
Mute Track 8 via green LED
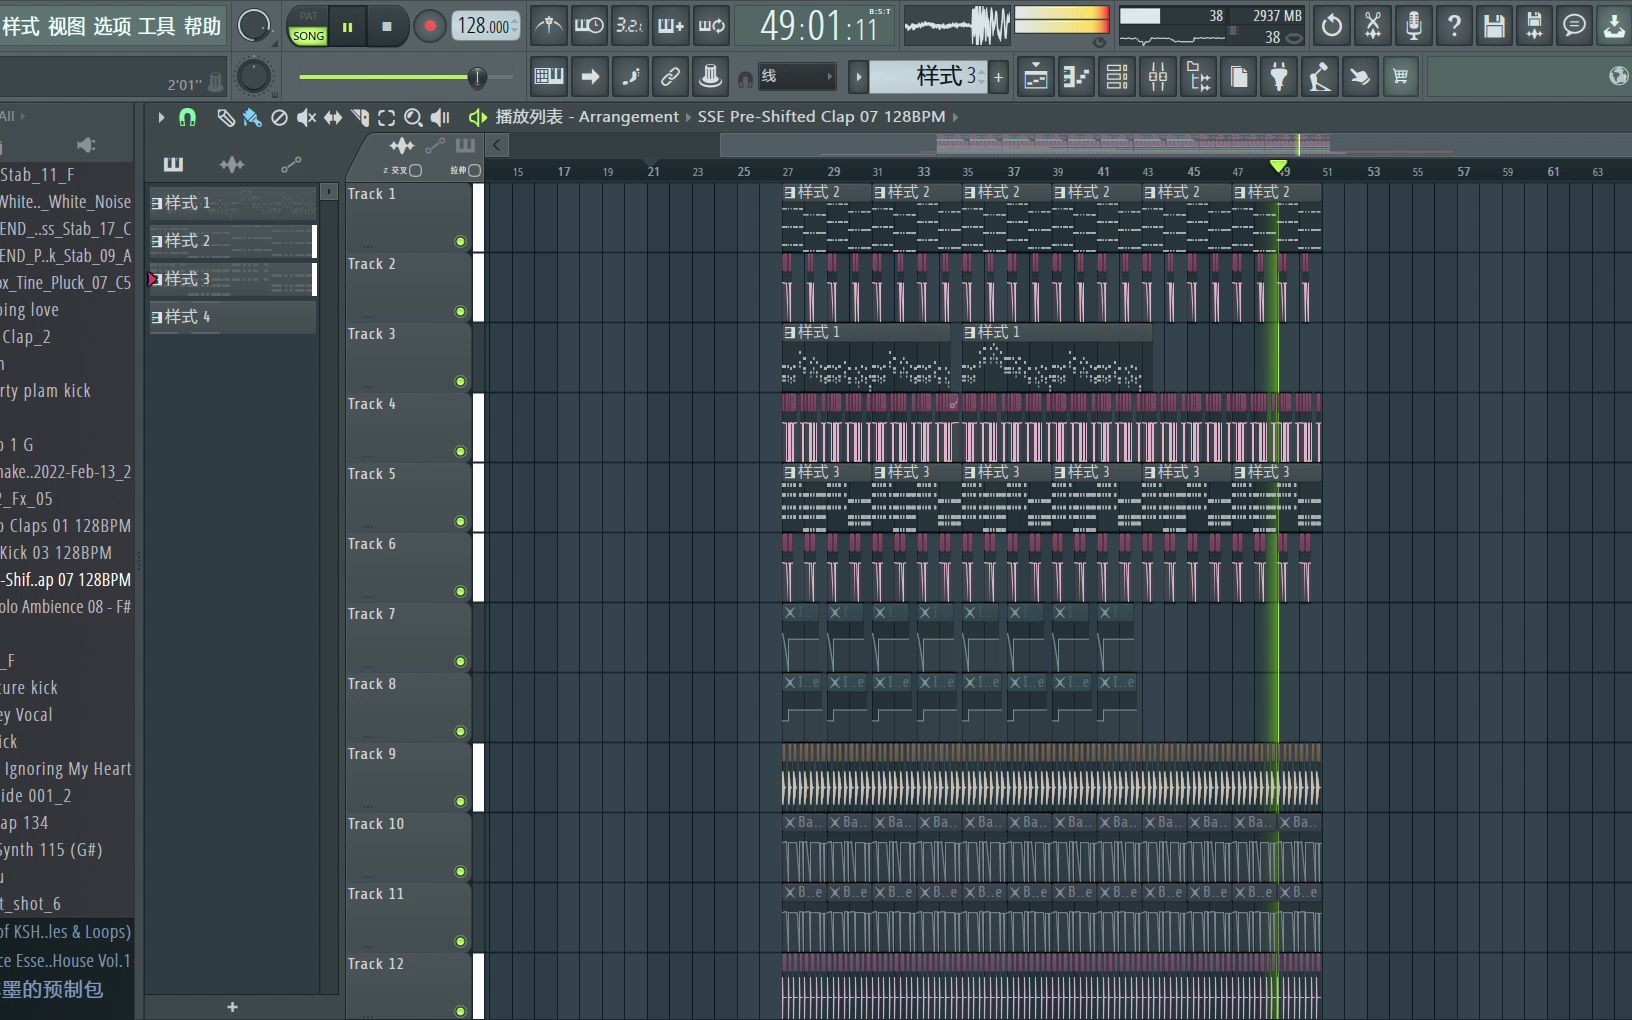460,732
